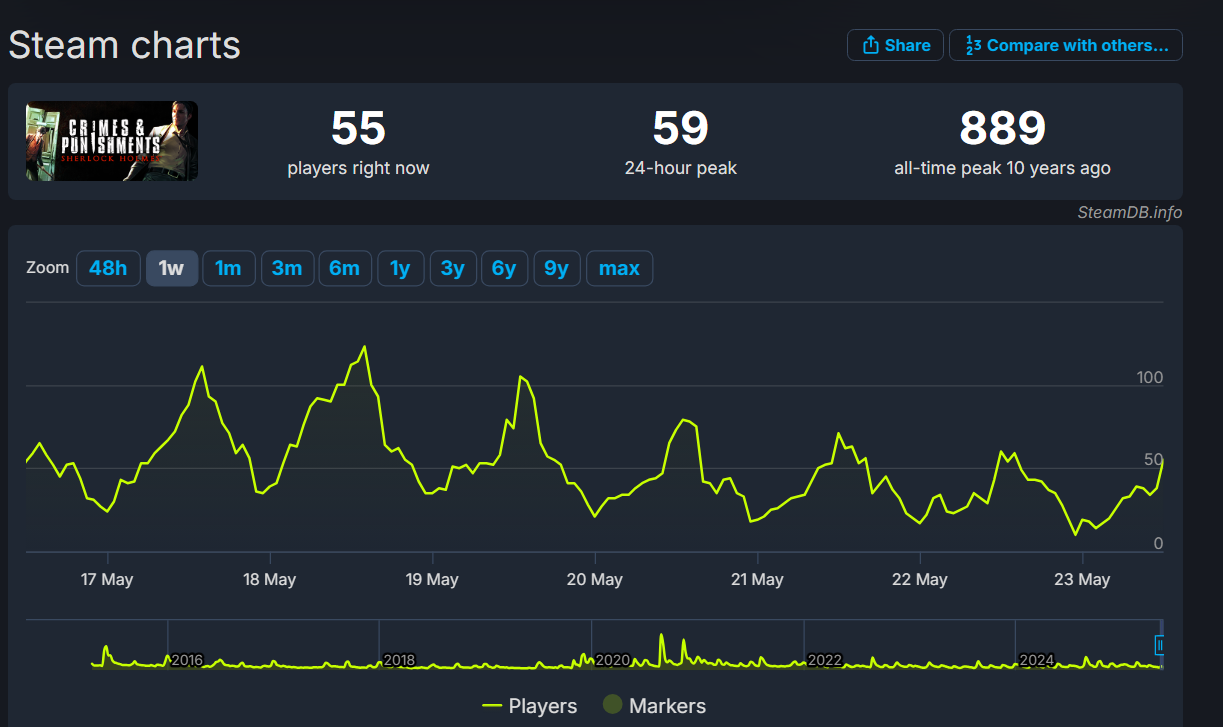This screenshot has height=727, width=1223.
Task: Click the 19 May axis label
Action: [x=432, y=580]
